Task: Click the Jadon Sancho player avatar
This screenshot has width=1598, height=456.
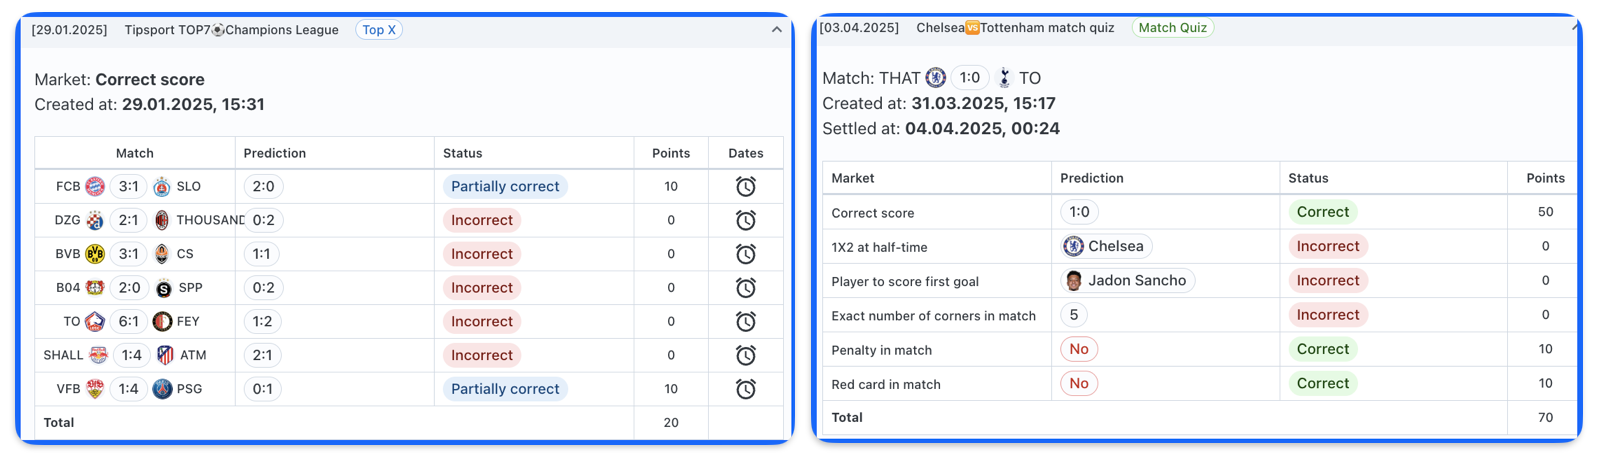Action: [x=1074, y=281]
